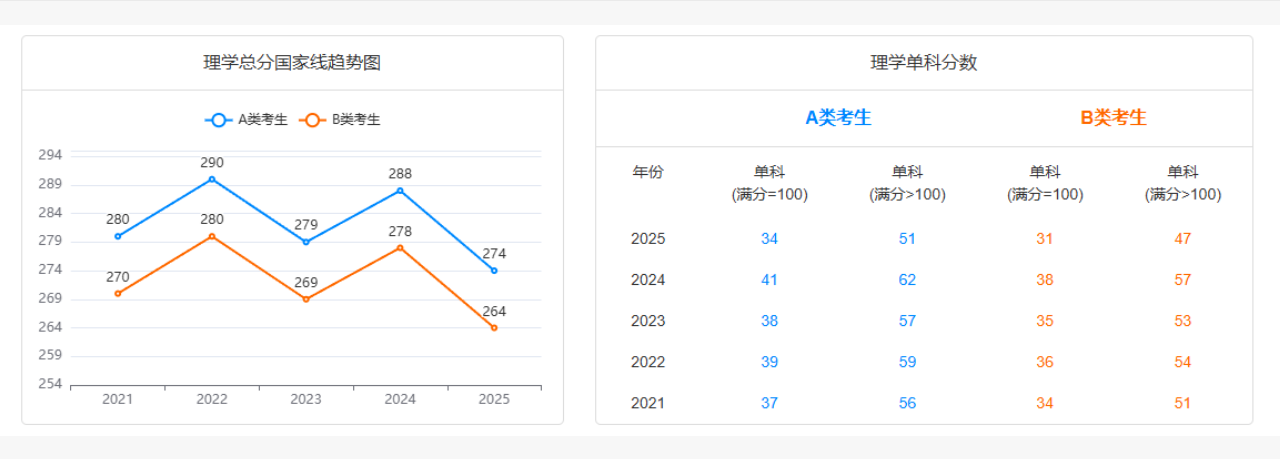Click the 2024 B类 data point labeled 278

click(400, 247)
